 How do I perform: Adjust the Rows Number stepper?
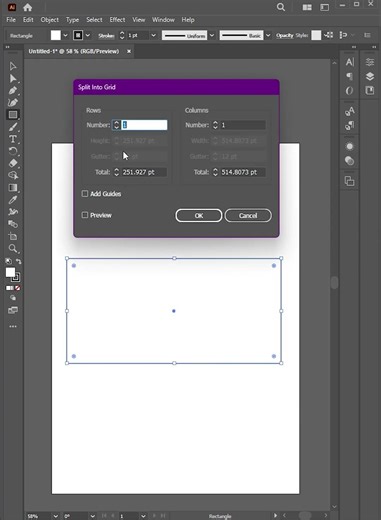(116, 125)
